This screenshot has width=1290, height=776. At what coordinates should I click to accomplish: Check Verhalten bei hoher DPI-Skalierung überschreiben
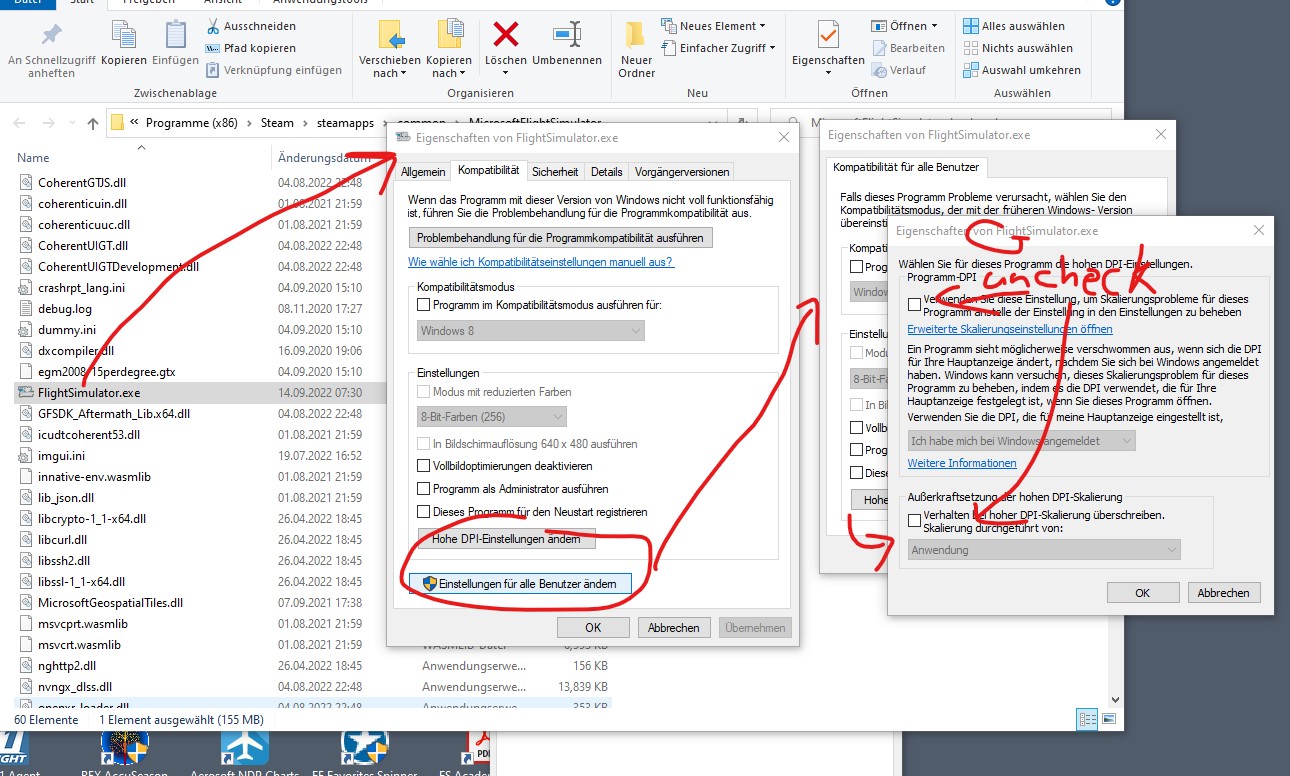pyautogui.click(x=915, y=520)
